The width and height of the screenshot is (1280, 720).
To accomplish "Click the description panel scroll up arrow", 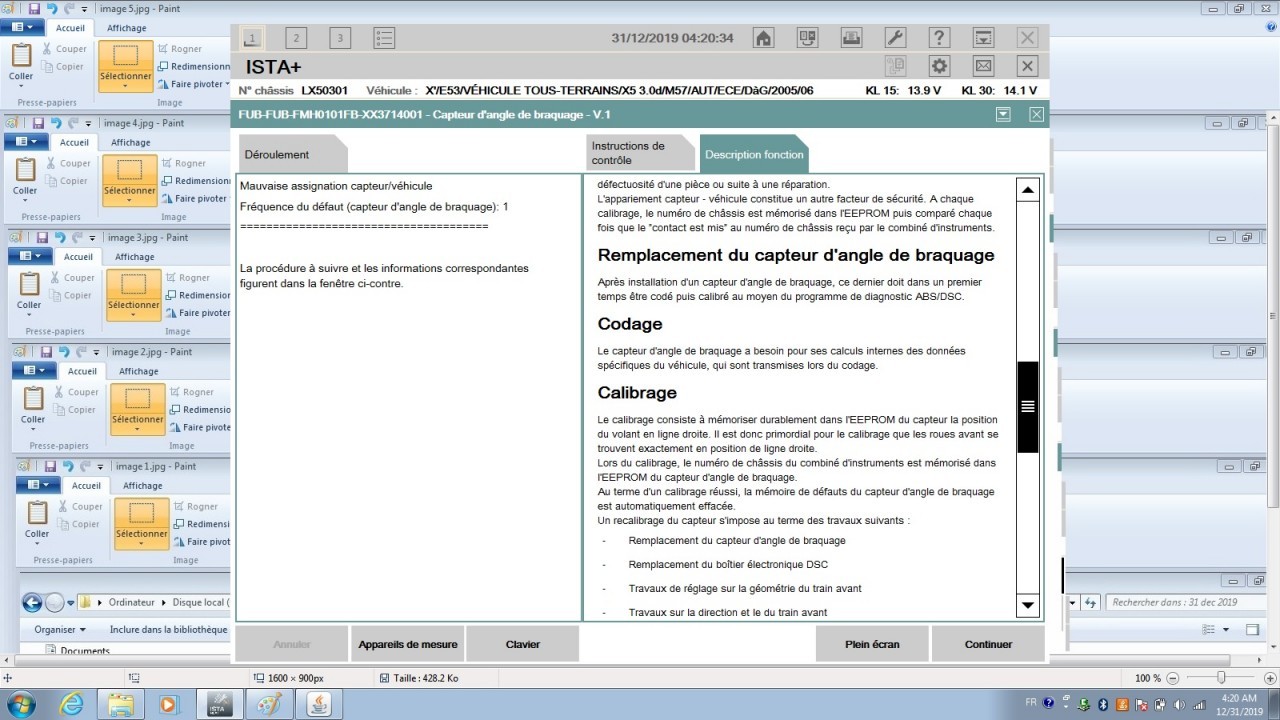I will click(1027, 189).
